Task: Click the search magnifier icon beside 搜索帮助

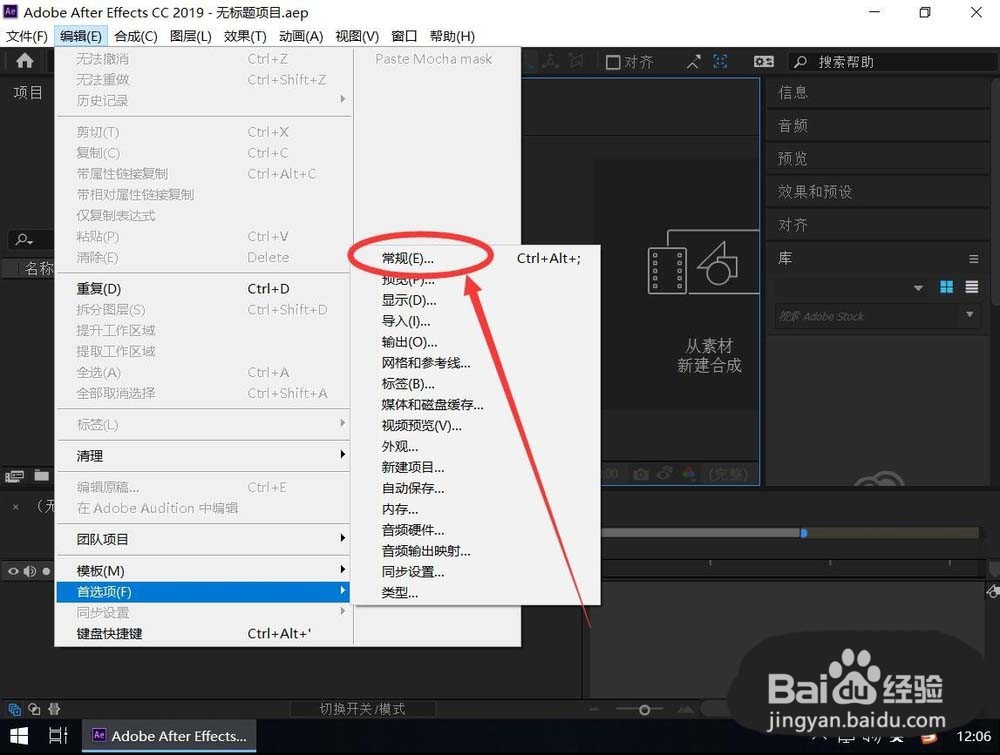Action: click(800, 62)
